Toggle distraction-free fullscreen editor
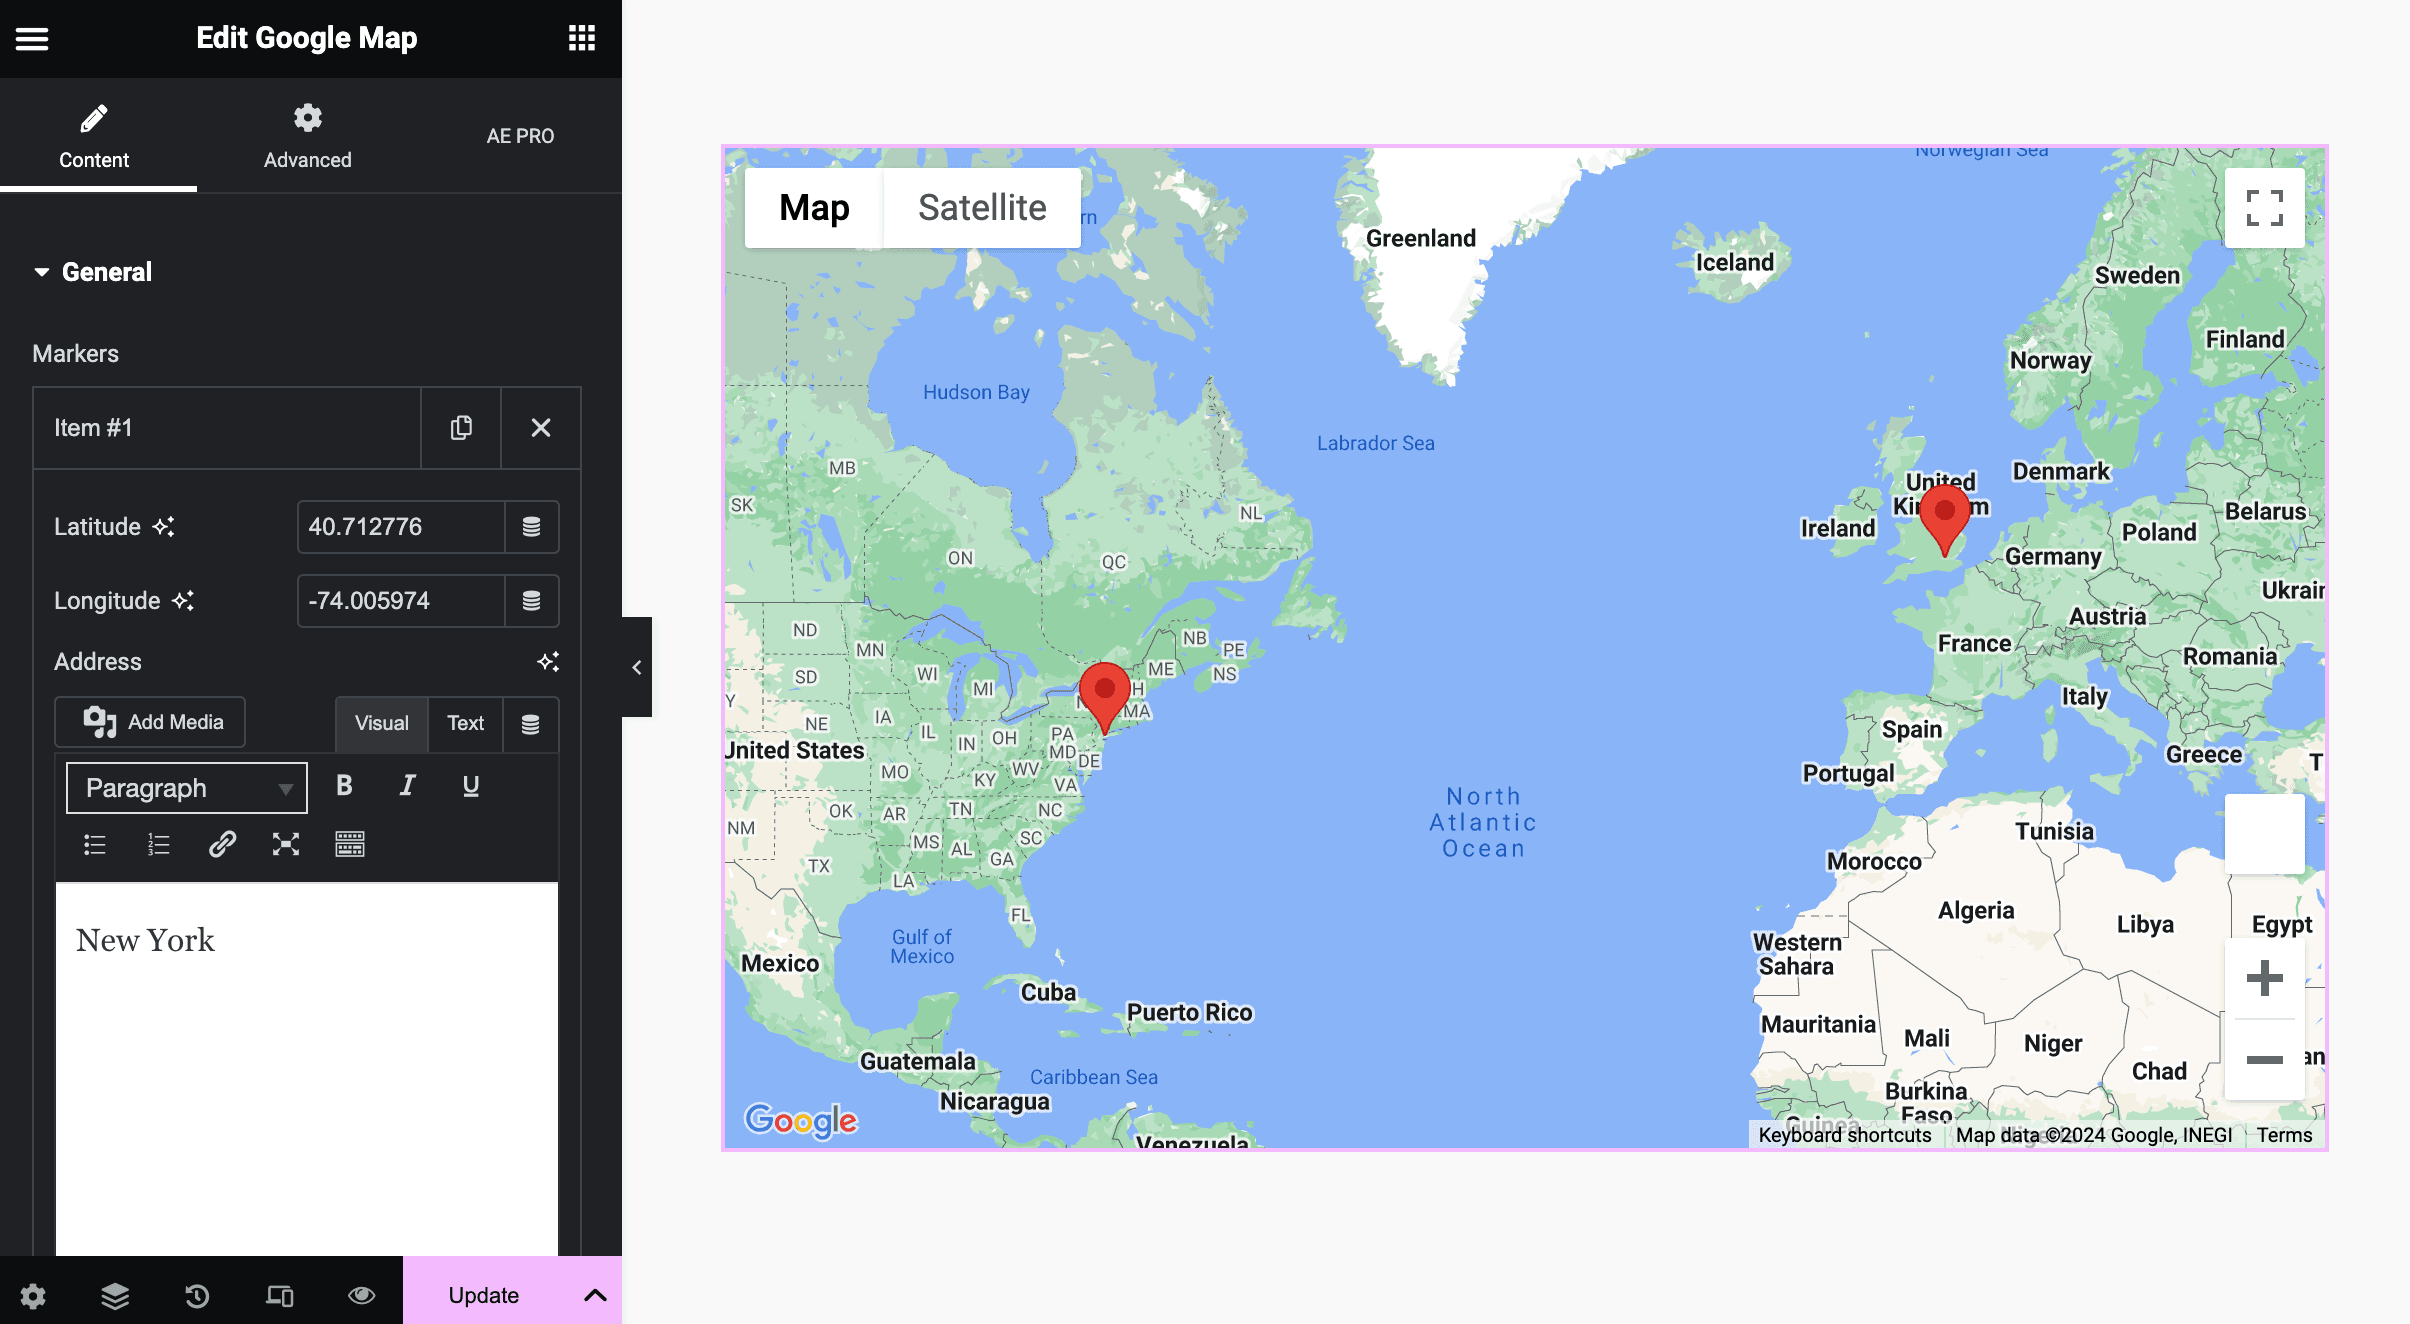This screenshot has width=2410, height=1324. tap(286, 845)
